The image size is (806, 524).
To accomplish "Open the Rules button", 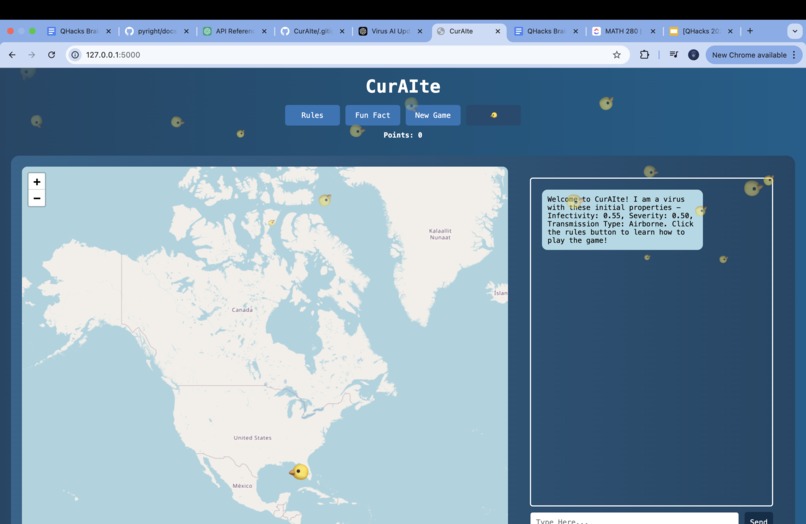I will pos(312,115).
